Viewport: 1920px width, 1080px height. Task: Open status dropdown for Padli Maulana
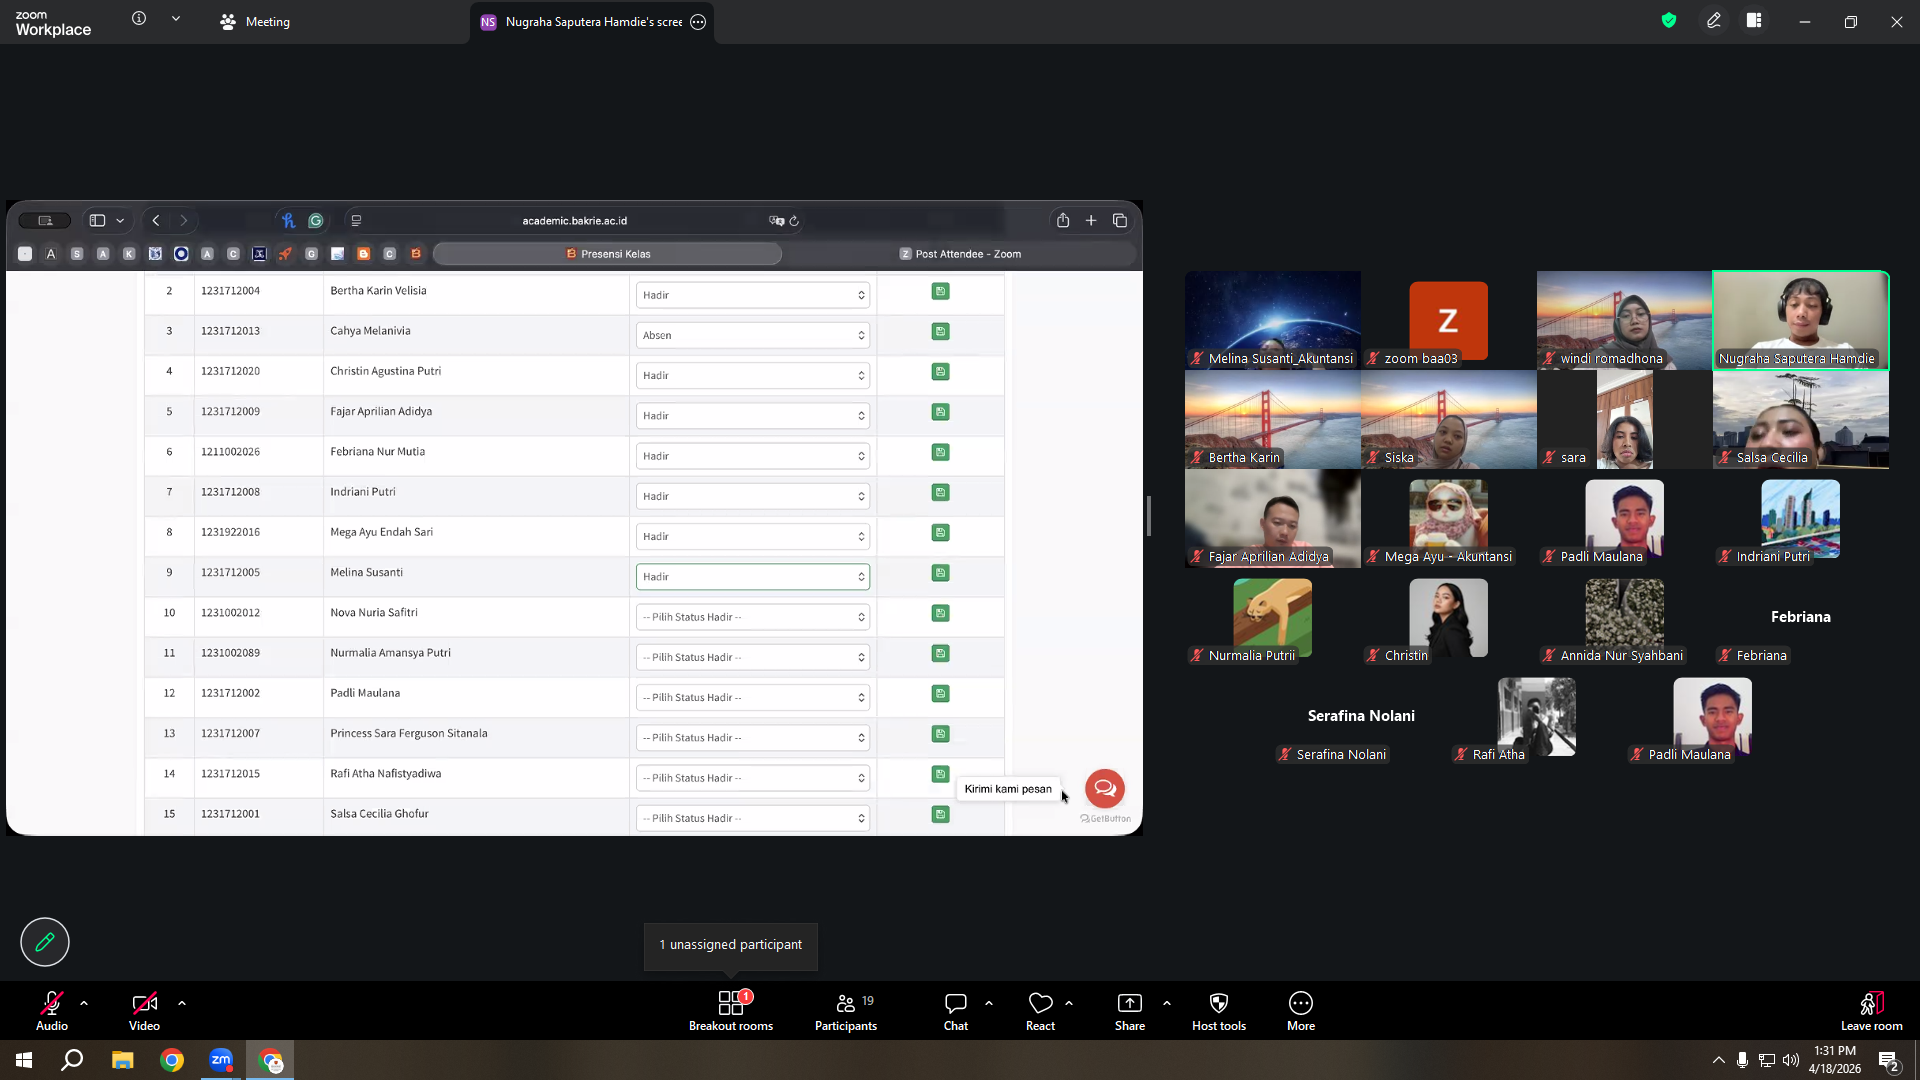752,697
